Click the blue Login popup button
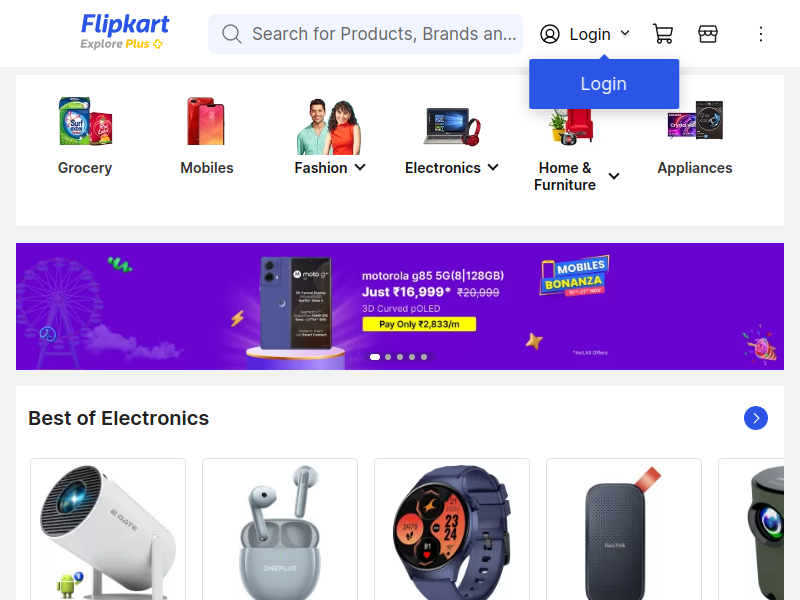The height and width of the screenshot is (600, 800). [604, 84]
